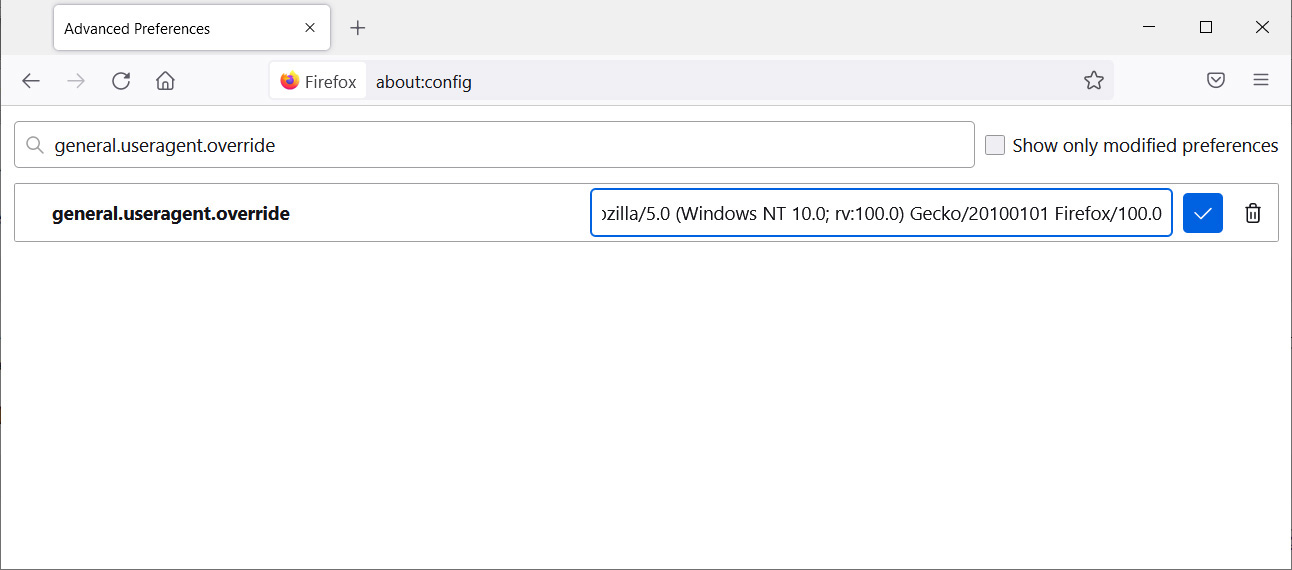
Task: Open the Save to Pocket icon
Action: 1216,81
